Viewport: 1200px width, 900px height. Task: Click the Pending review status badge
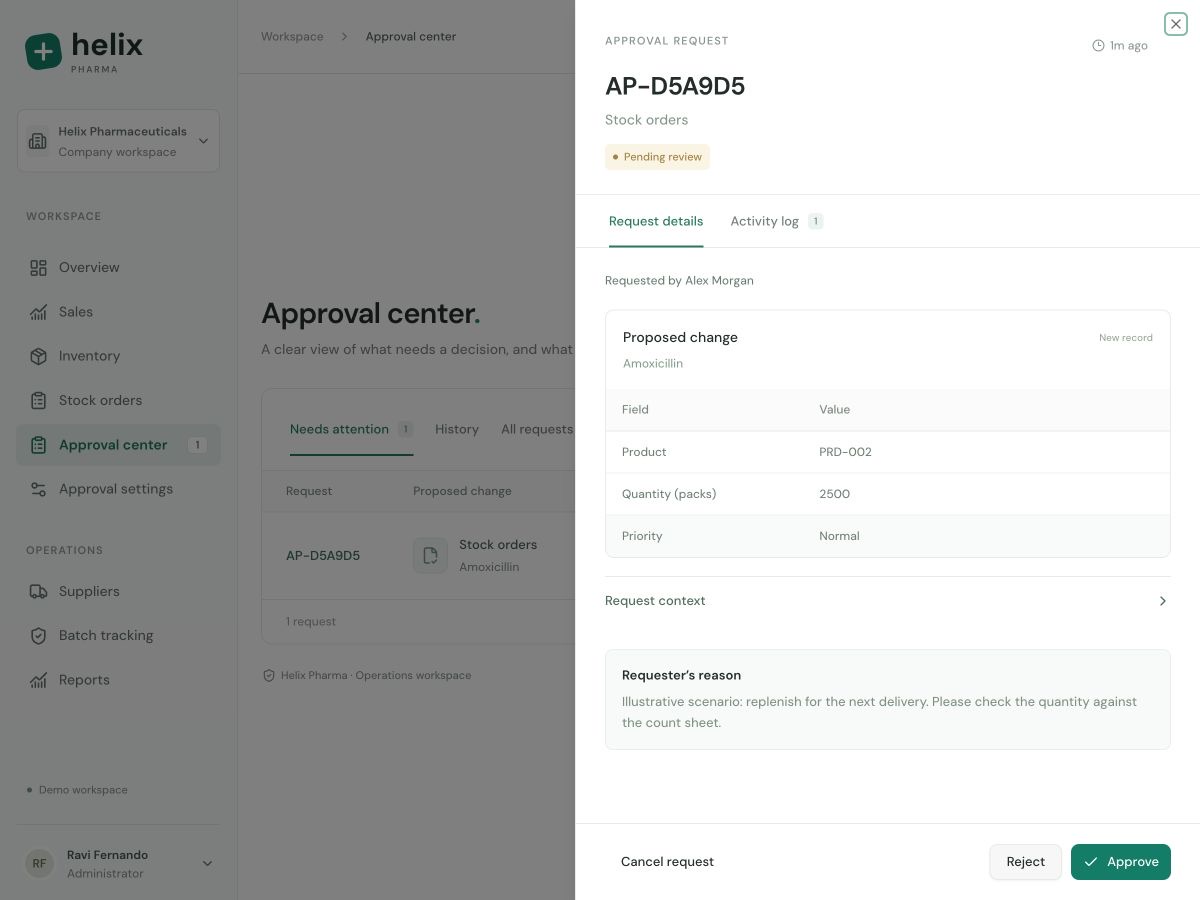coord(657,157)
